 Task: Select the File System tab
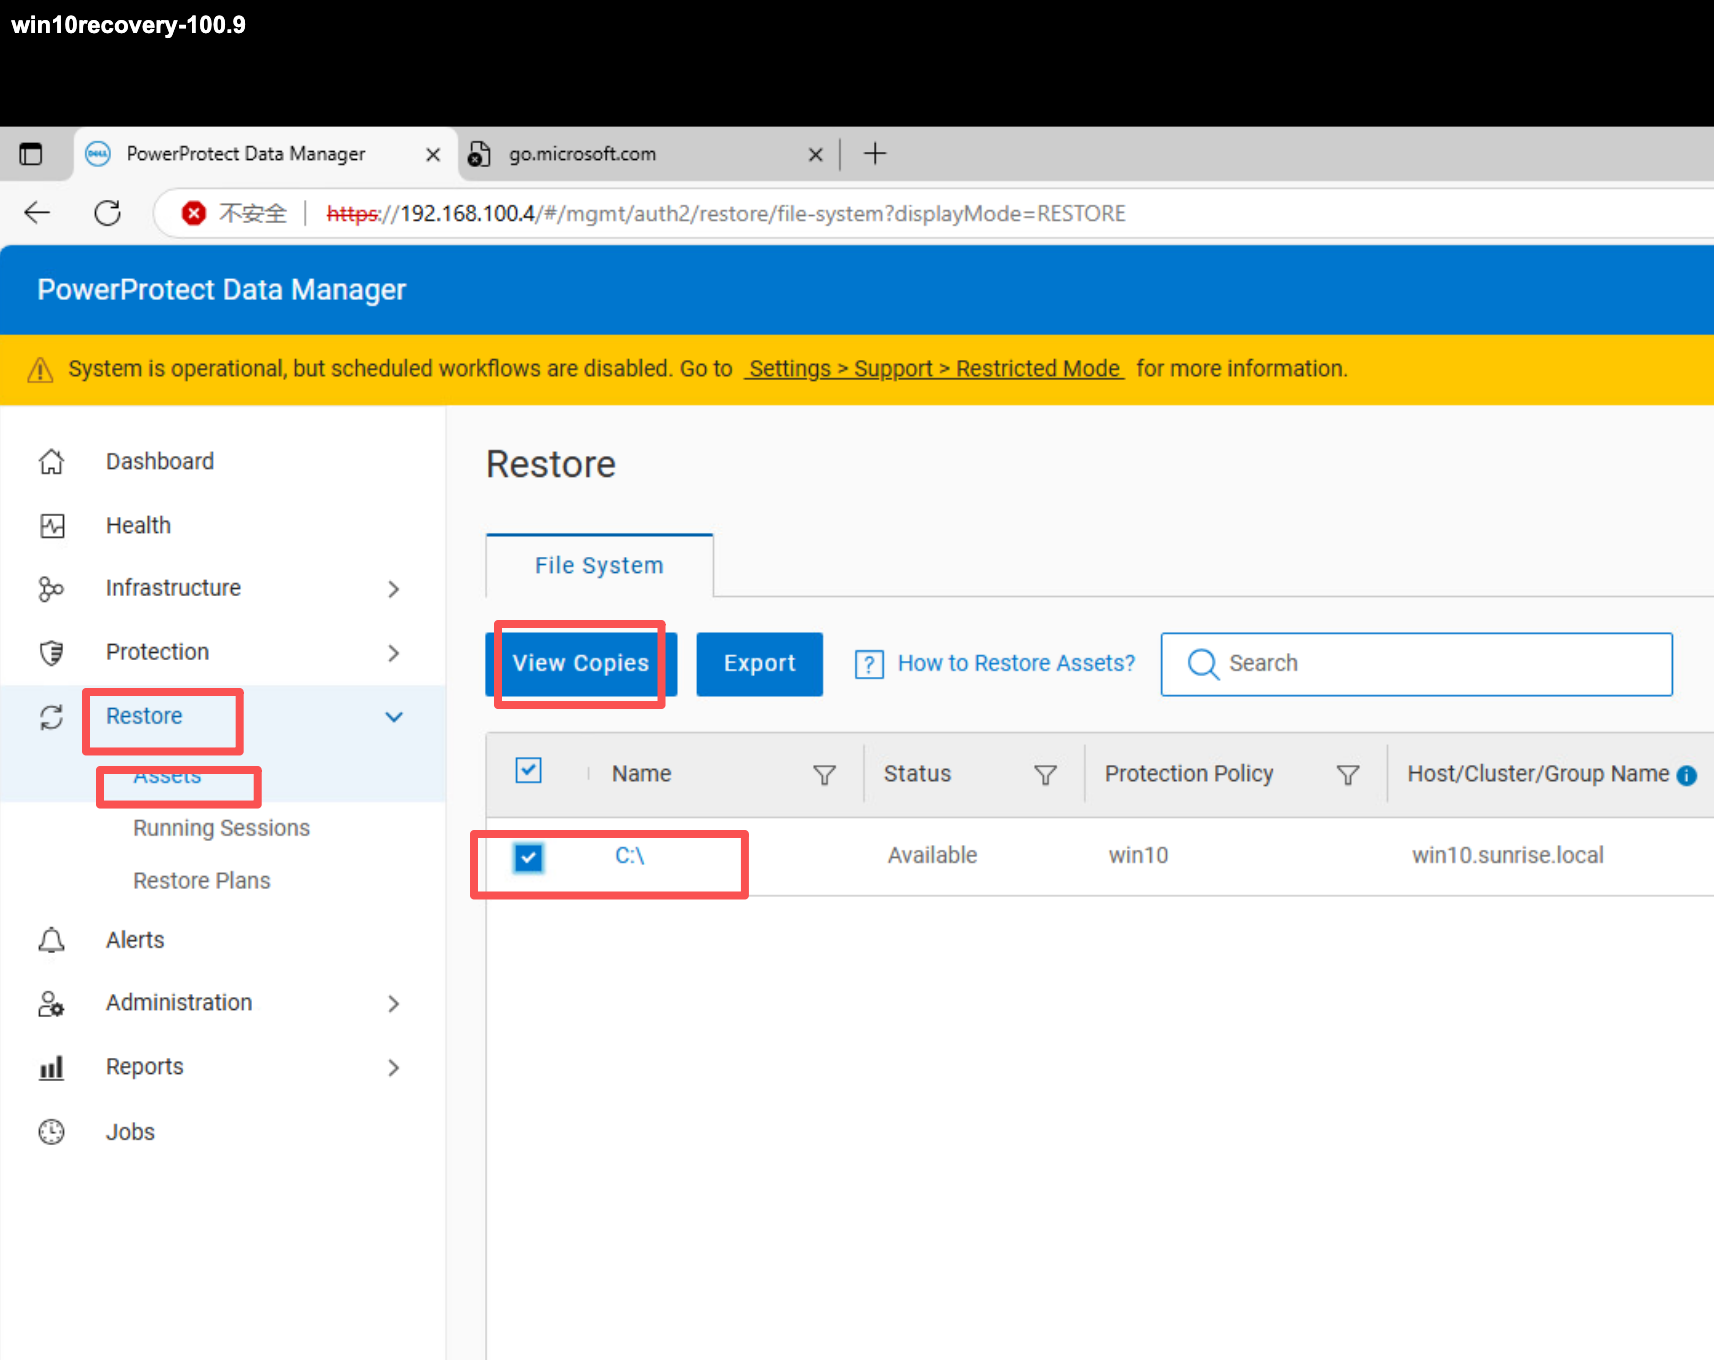(599, 566)
